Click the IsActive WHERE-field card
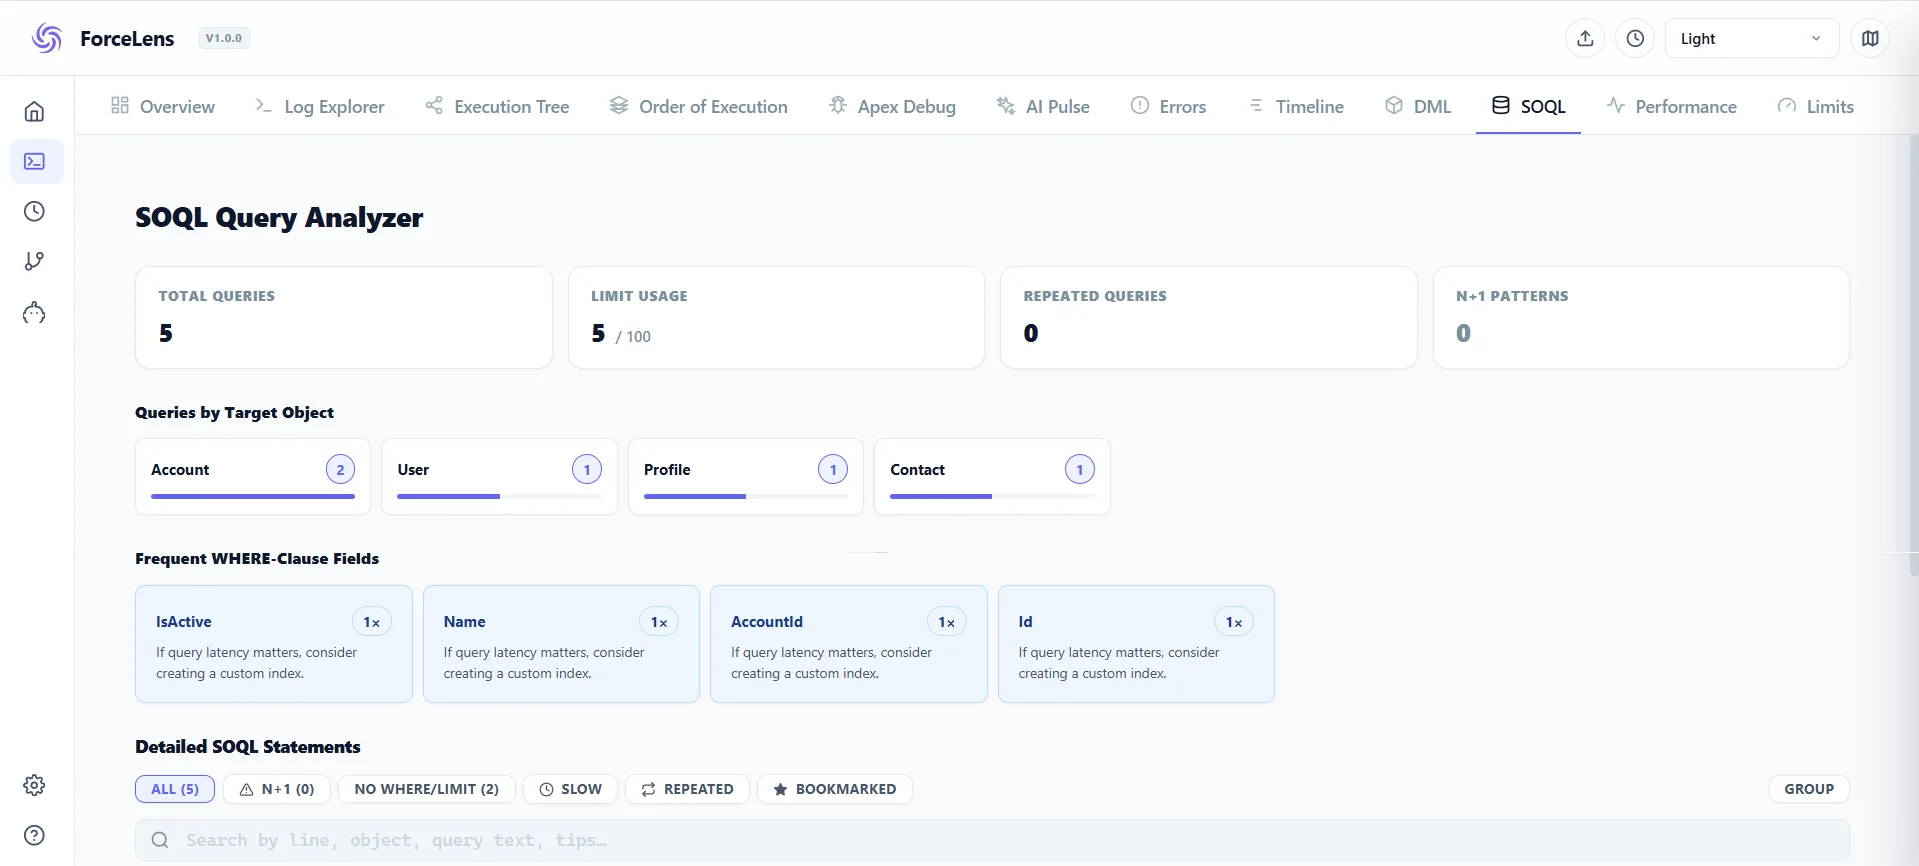 (274, 644)
